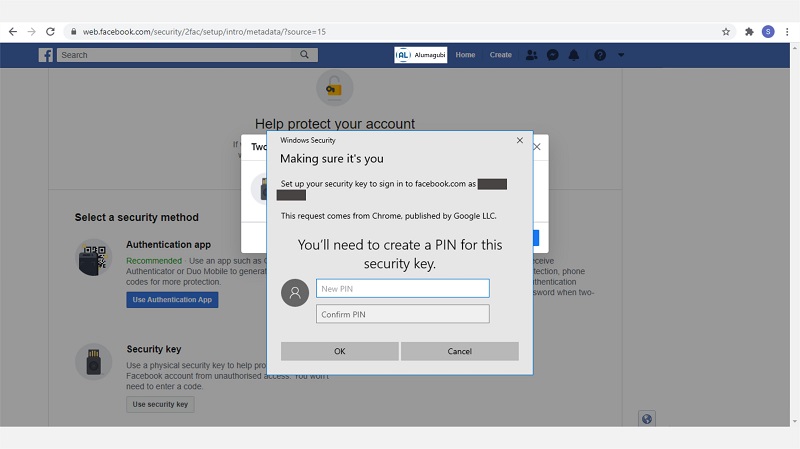Go back using the browser back arrow
Image resolution: width=800 pixels, height=449 pixels.
tap(13, 32)
